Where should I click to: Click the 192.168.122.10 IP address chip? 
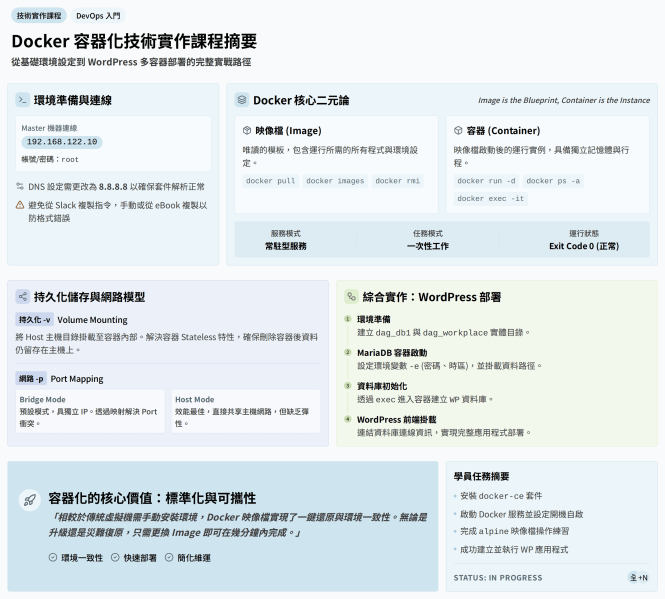62,142
